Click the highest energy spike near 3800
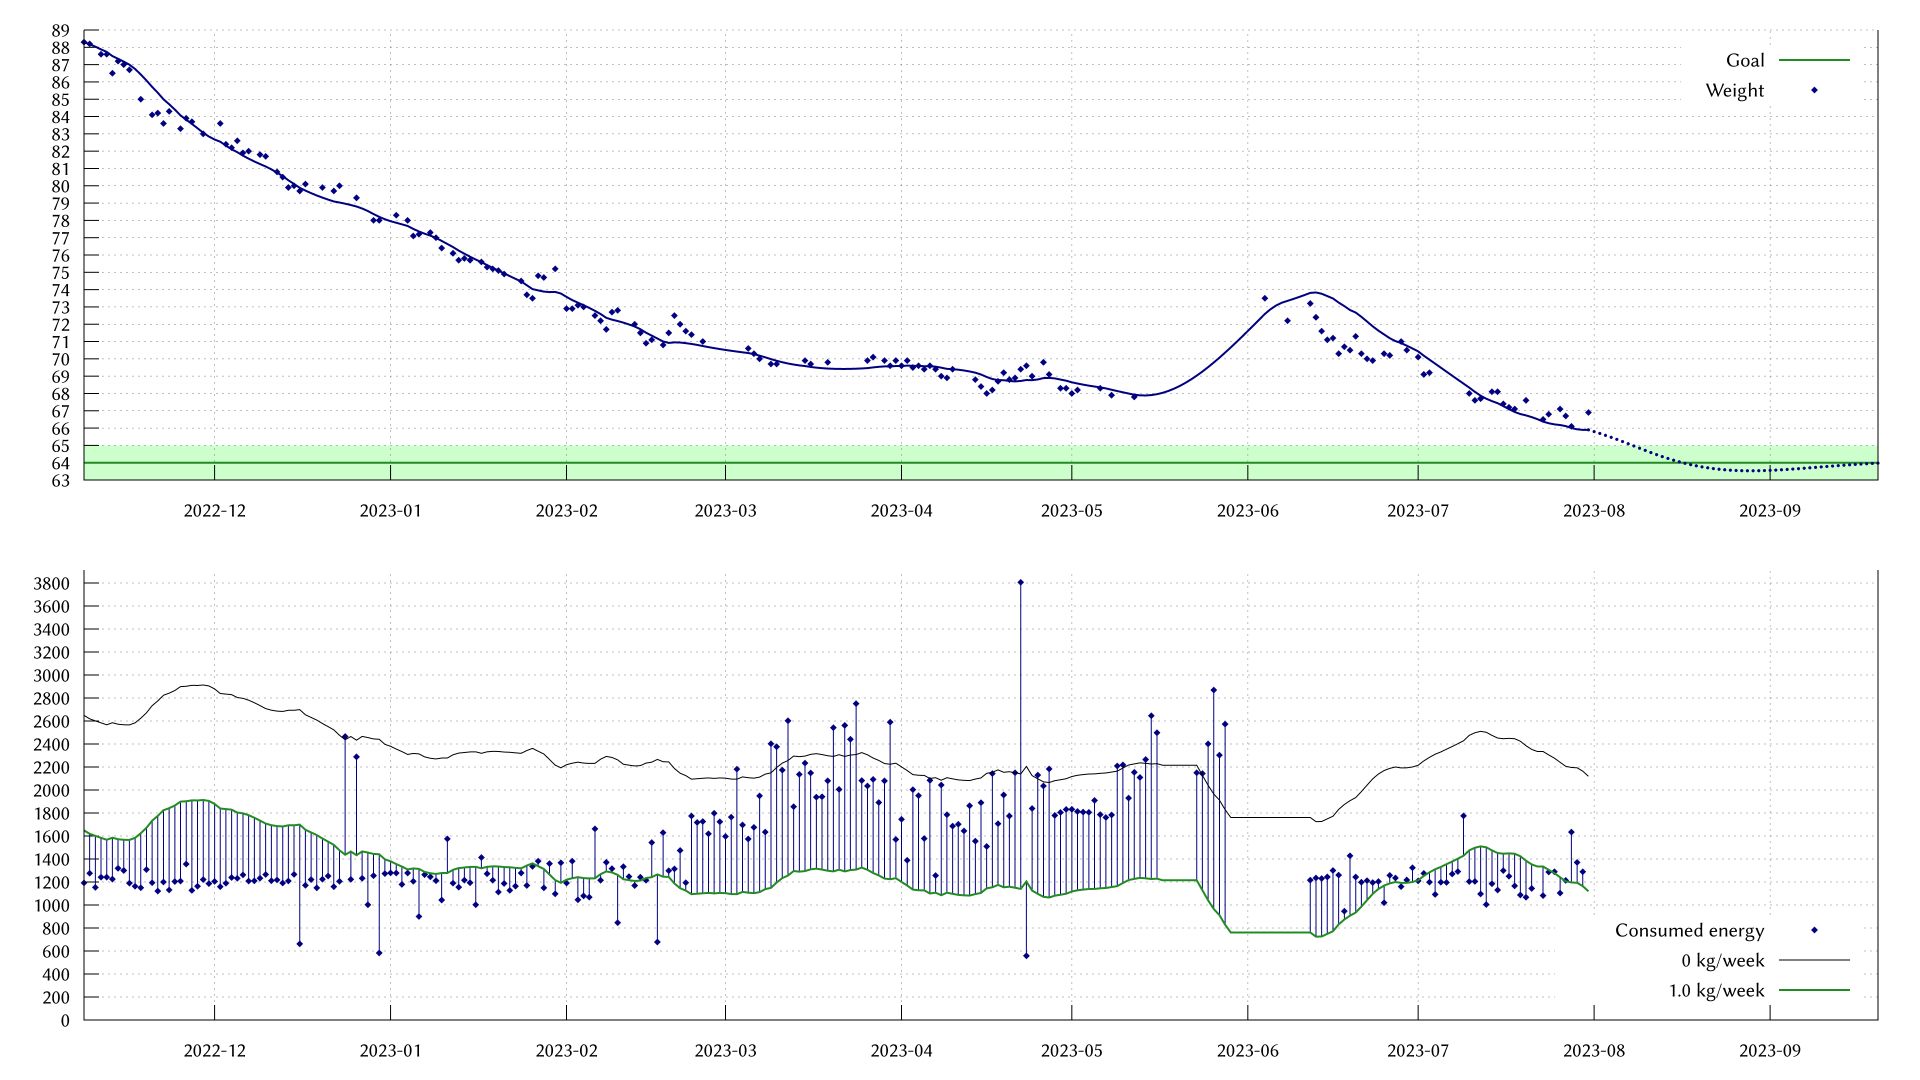The image size is (1920, 1080). 1020,582
